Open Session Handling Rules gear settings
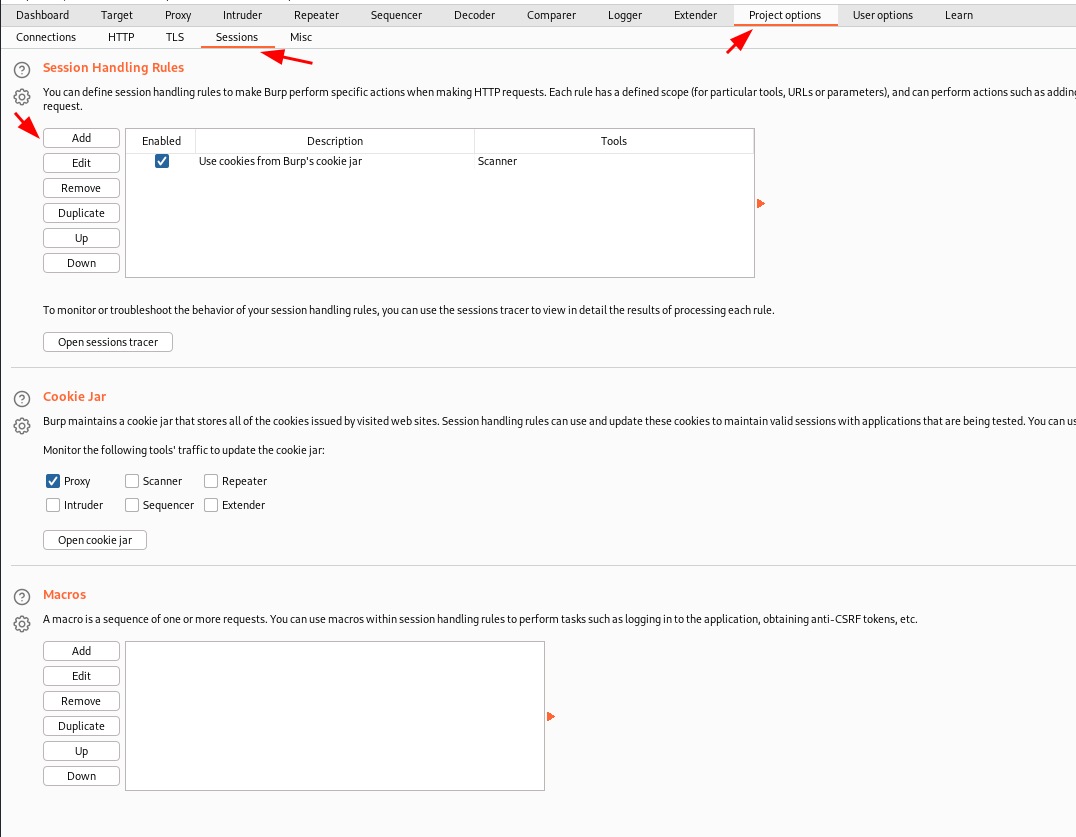Viewport: 1076px width, 837px height. [x=22, y=97]
